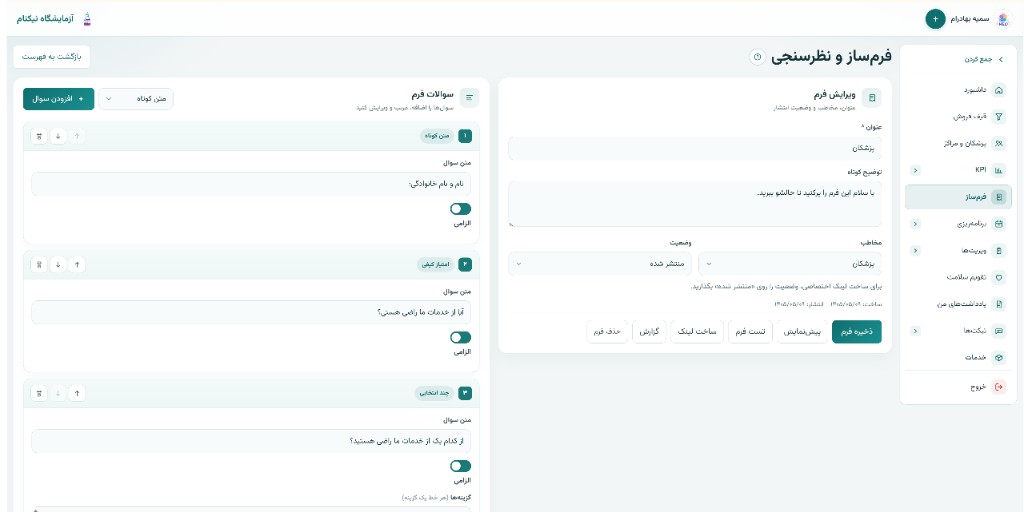This screenshot has height=512, width=1024.
Task: Click the توضیح کوتاه description textarea
Action: pos(695,204)
